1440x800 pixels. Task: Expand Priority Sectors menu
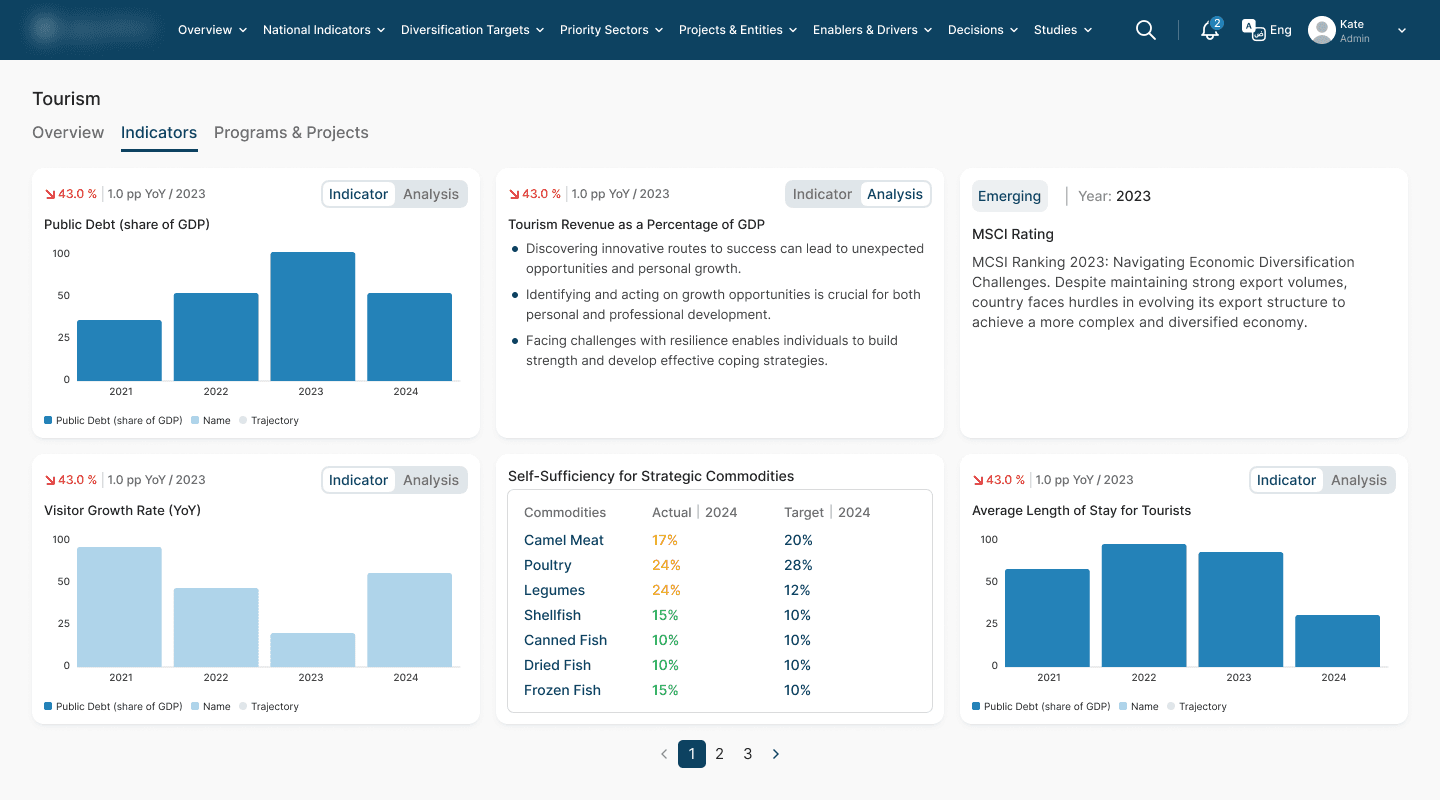pos(612,30)
